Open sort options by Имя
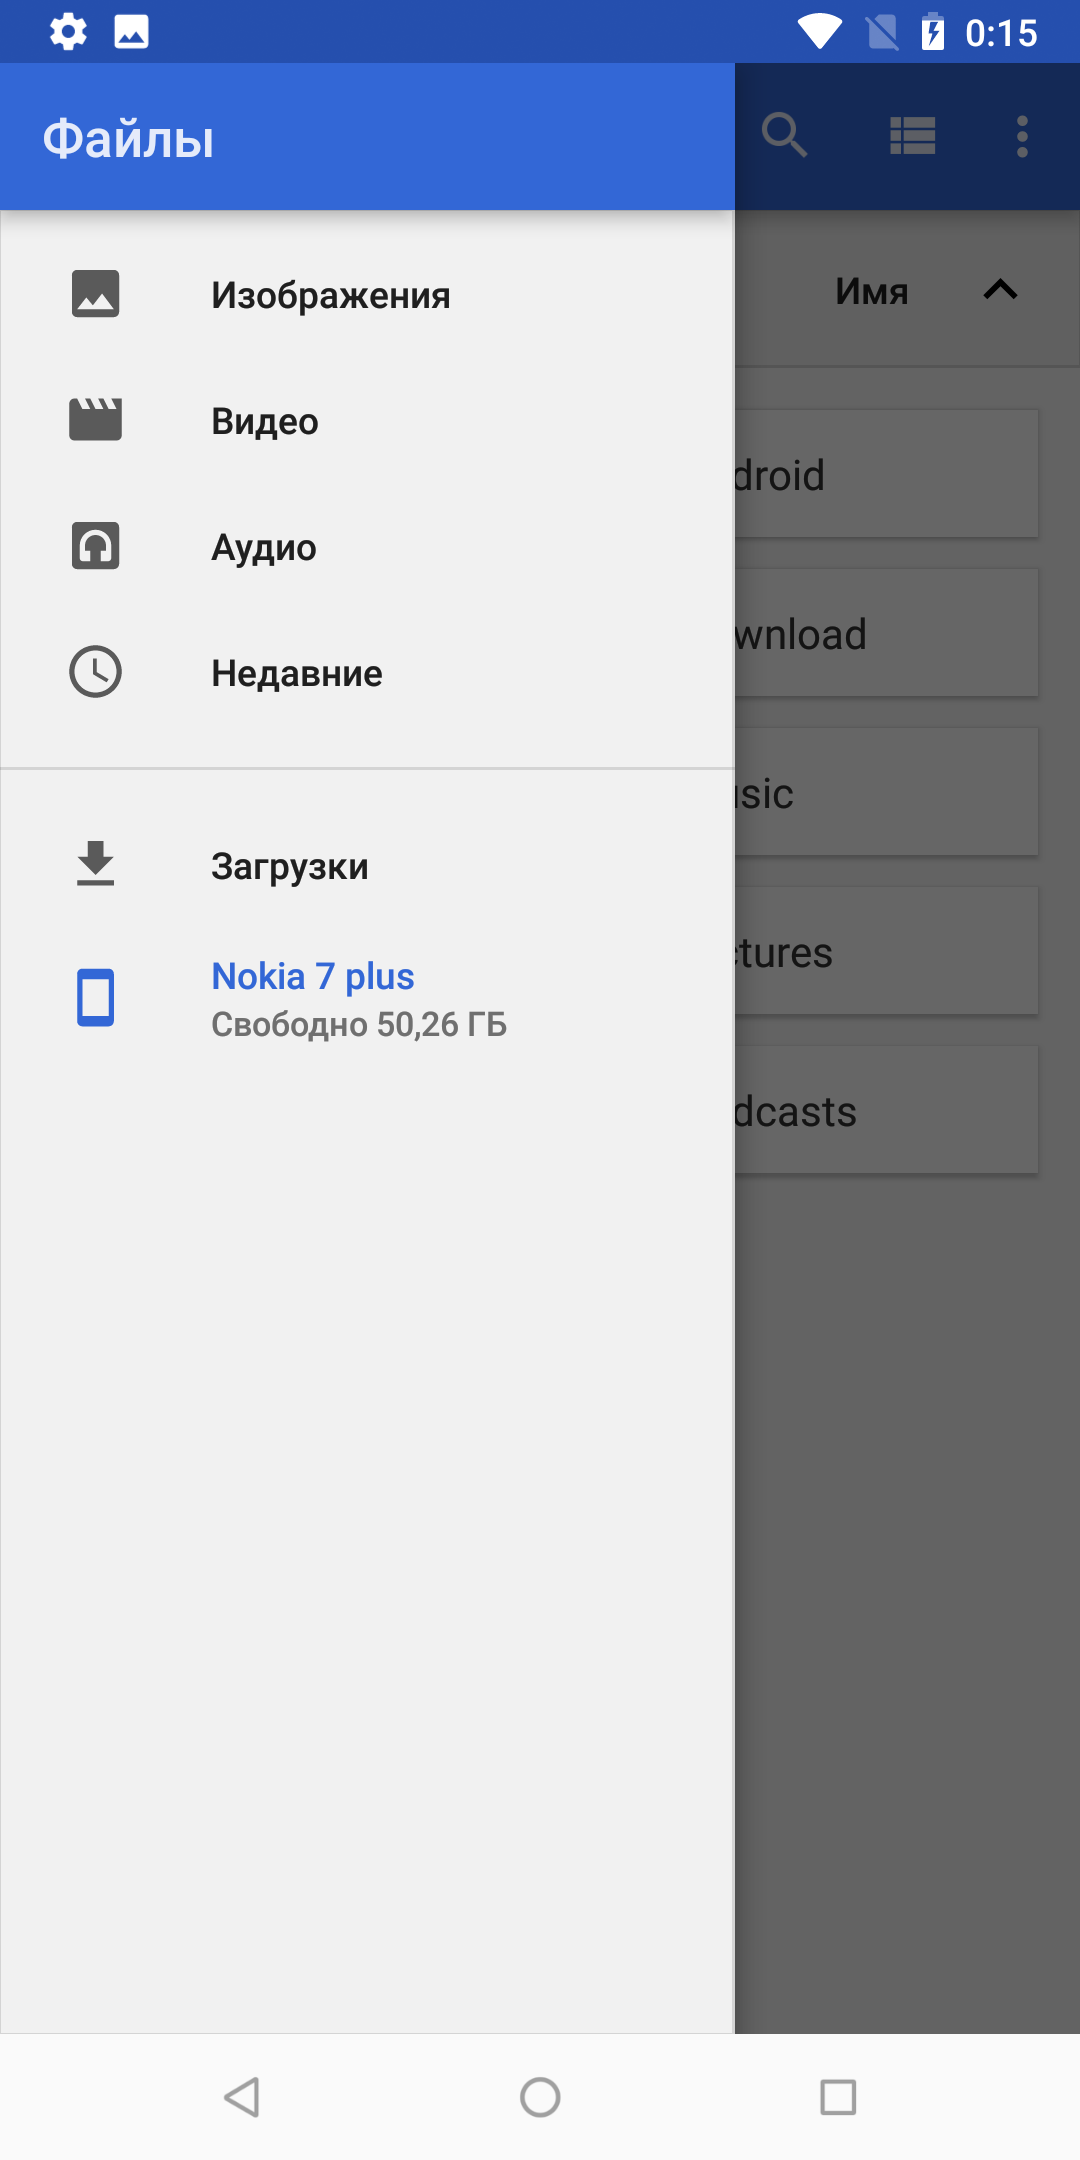The image size is (1080, 2160). click(x=872, y=291)
